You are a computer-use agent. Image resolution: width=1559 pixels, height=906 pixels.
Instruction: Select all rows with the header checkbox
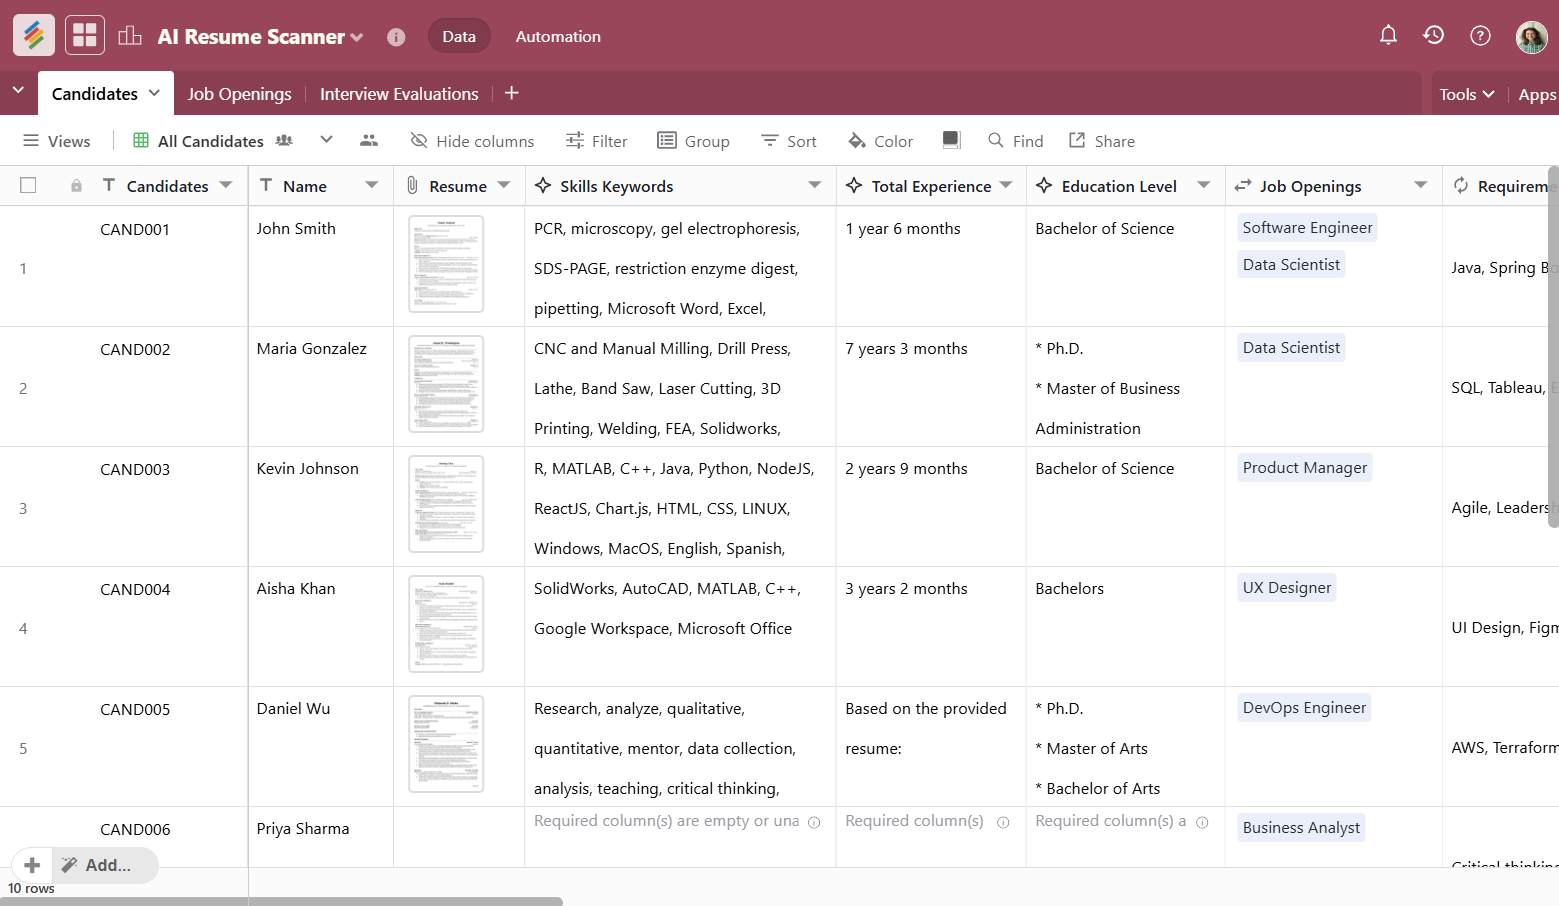28,185
